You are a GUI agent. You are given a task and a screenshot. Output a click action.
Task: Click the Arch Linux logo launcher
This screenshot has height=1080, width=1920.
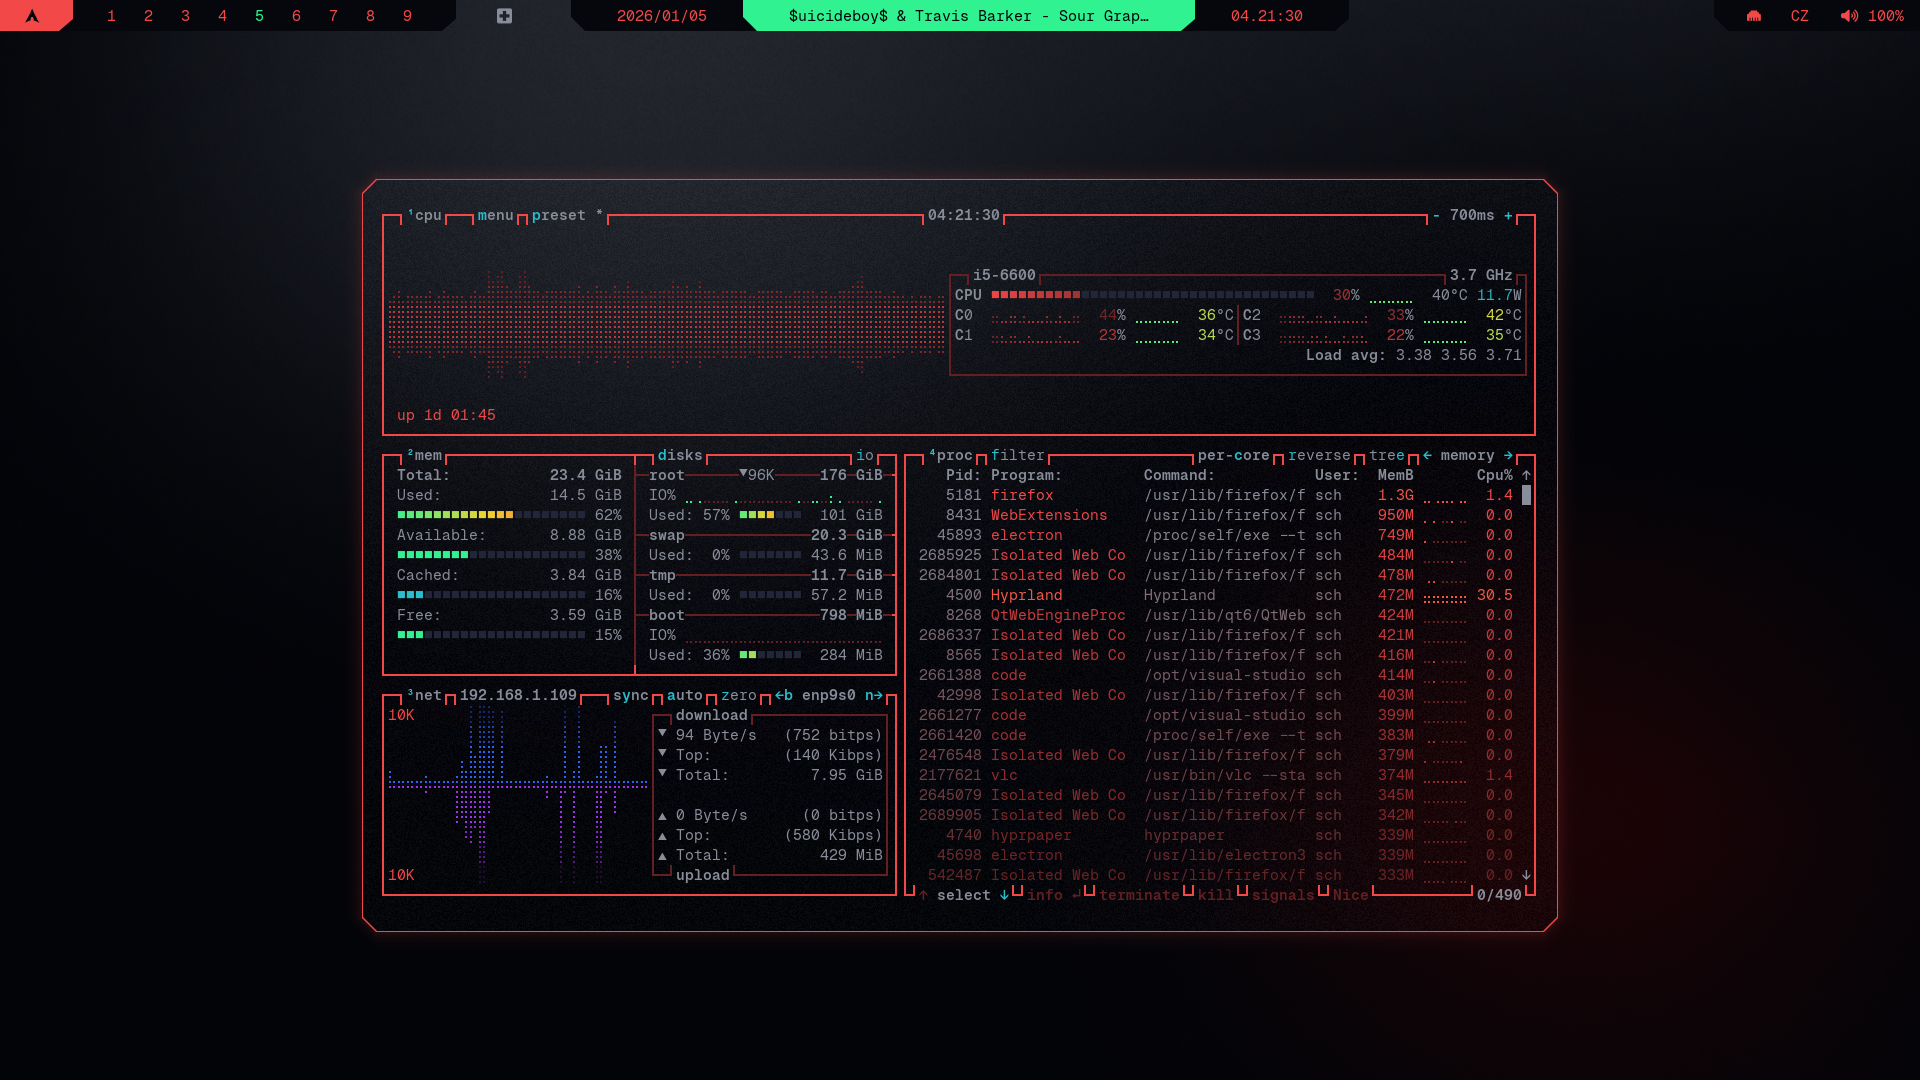tap(32, 16)
